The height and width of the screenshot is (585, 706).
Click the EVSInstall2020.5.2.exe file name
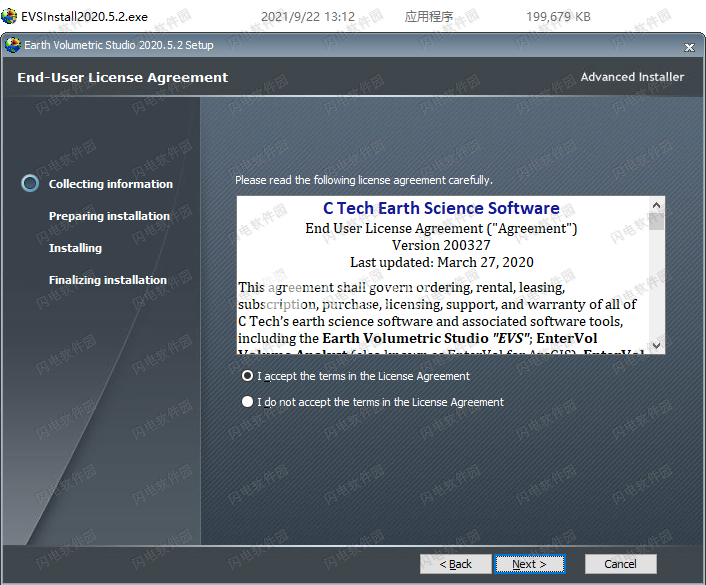pyautogui.click(x=84, y=17)
